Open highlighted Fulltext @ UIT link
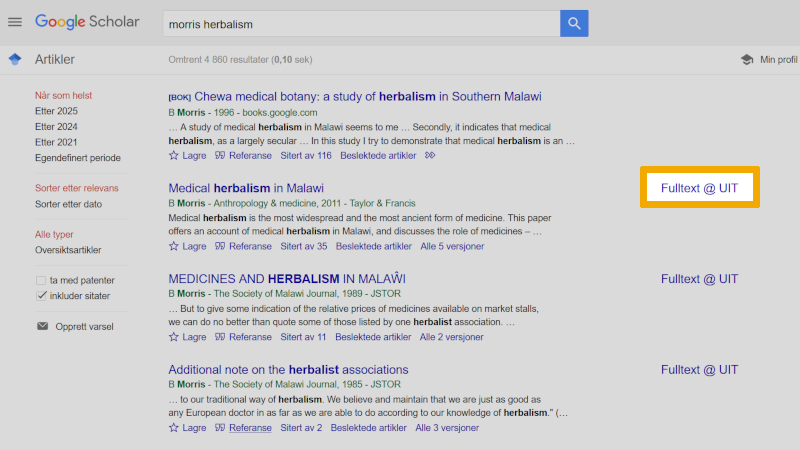800x450 pixels. tap(699, 188)
